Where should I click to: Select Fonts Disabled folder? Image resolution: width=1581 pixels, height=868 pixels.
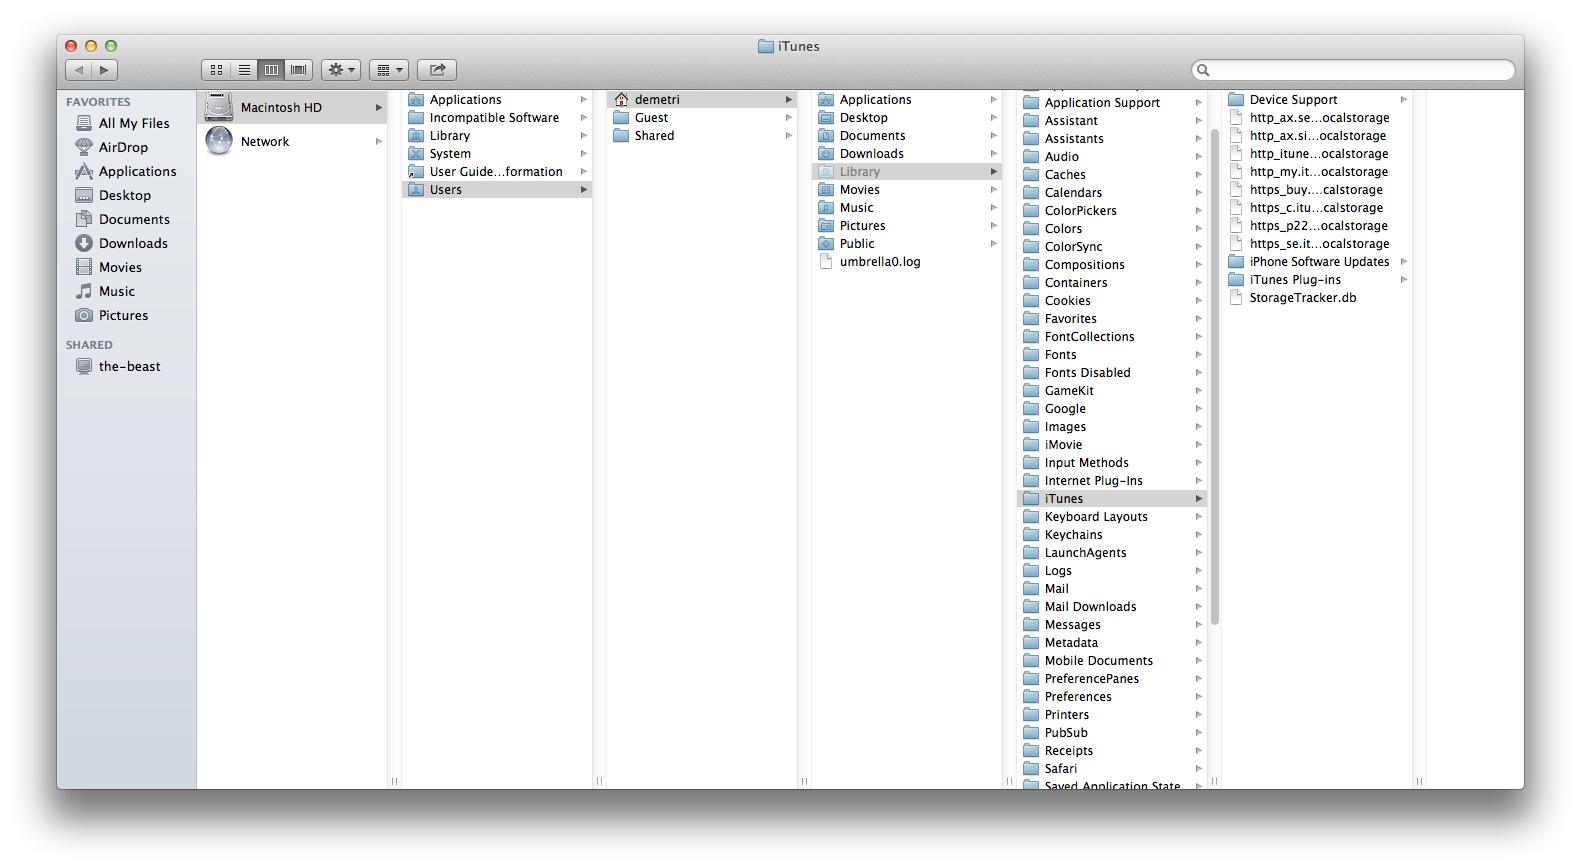1111,372
